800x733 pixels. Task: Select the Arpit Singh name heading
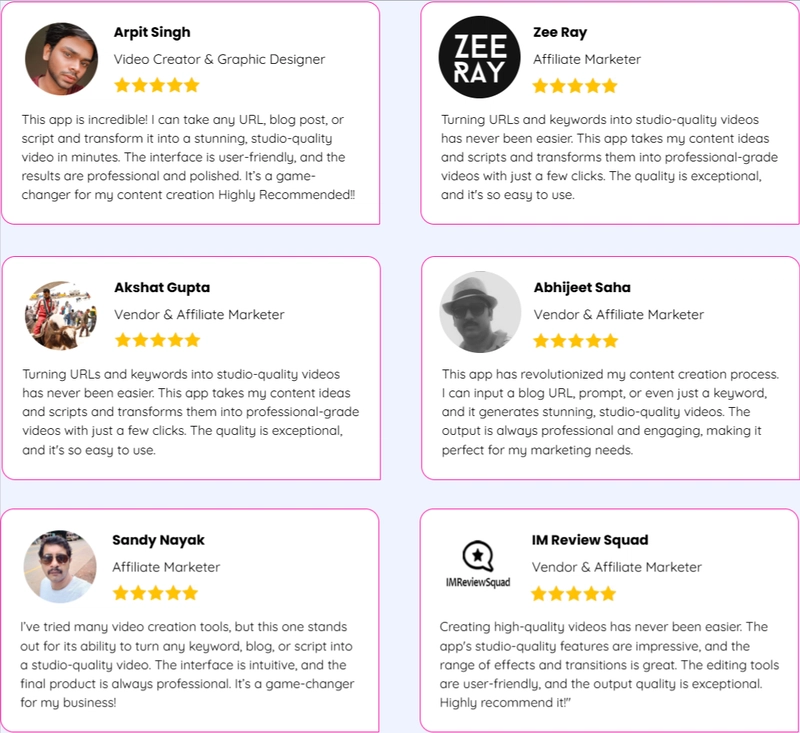[152, 32]
